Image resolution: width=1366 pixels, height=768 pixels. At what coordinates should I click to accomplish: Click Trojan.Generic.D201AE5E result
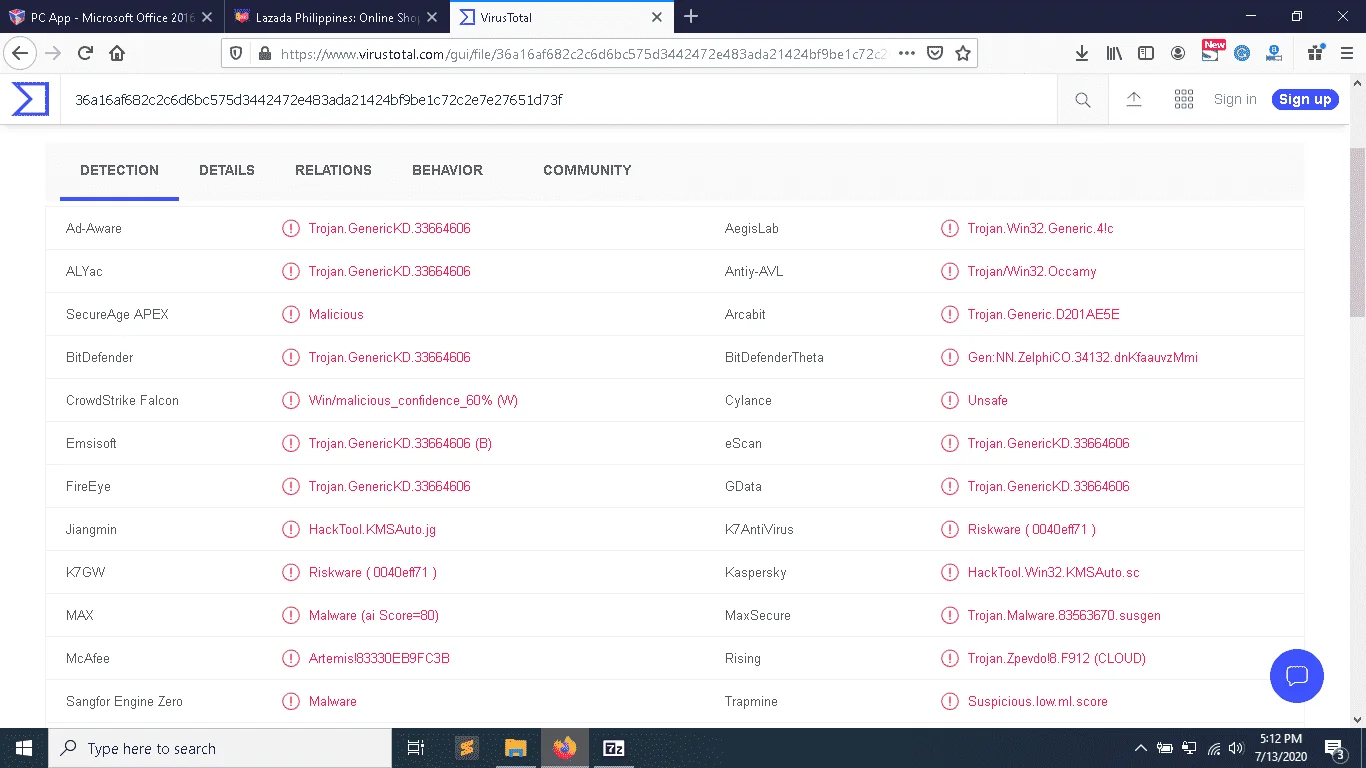pyautogui.click(x=1043, y=314)
